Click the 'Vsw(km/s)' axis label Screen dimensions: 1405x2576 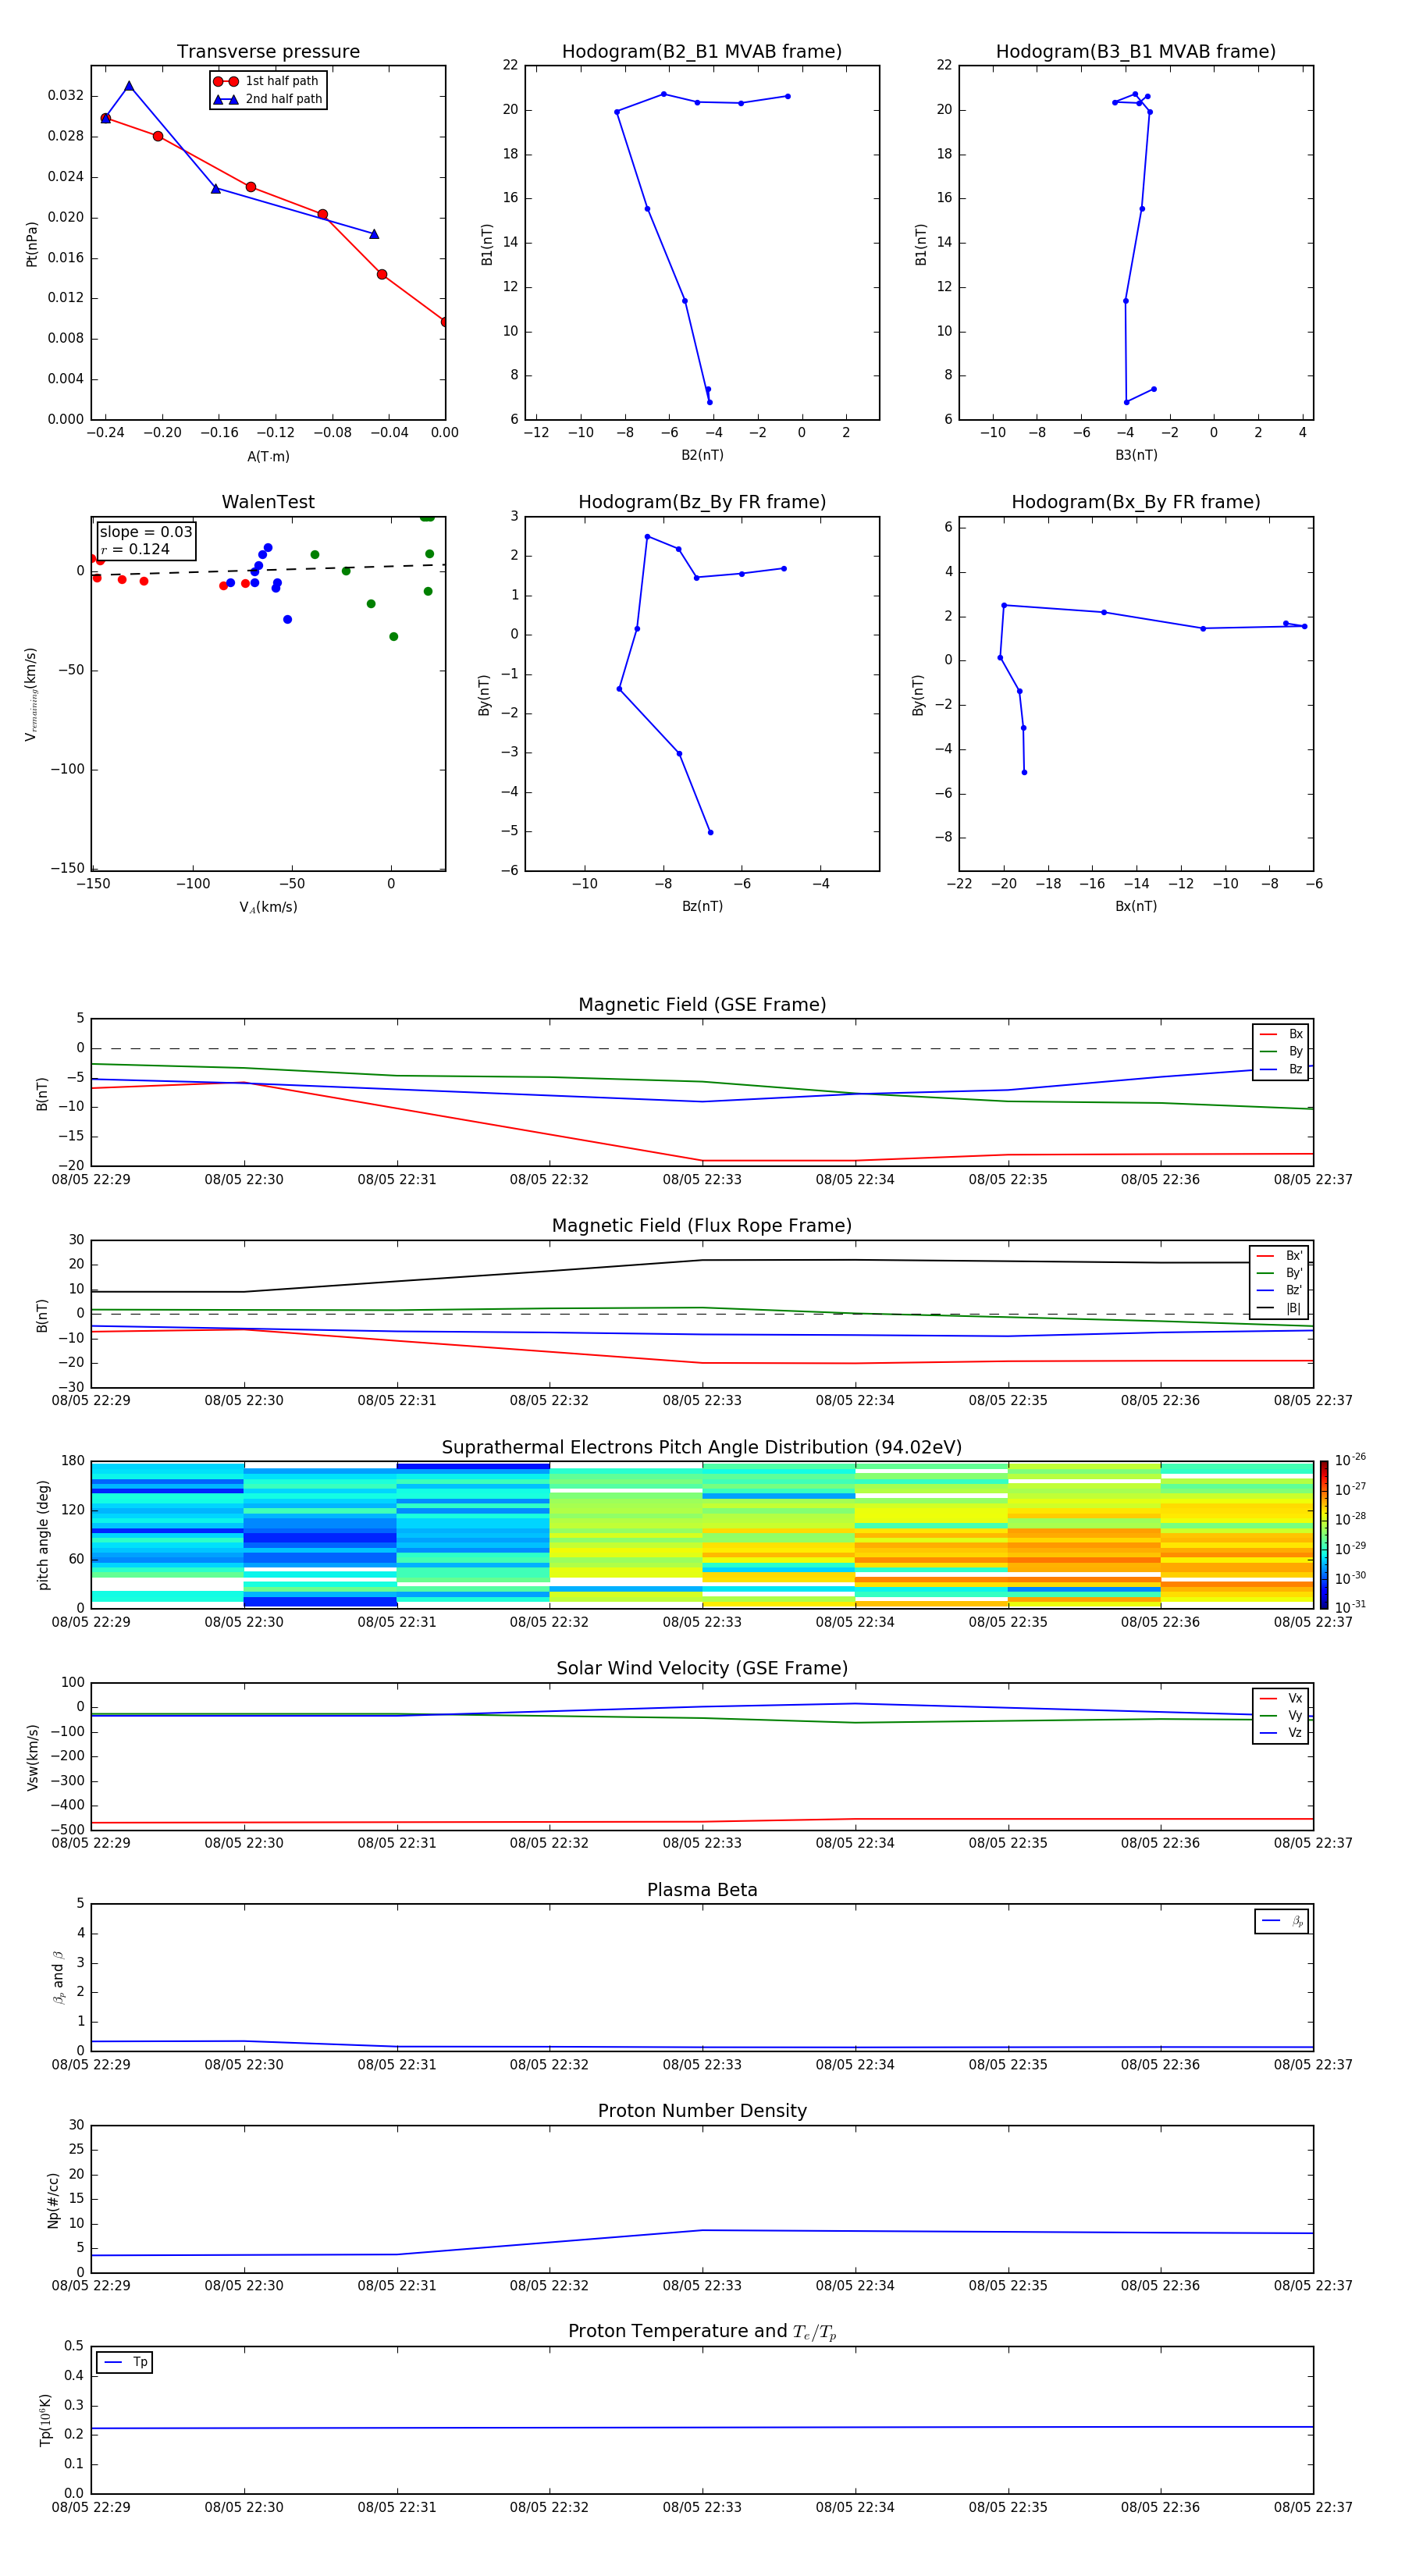[x=33, y=1757]
